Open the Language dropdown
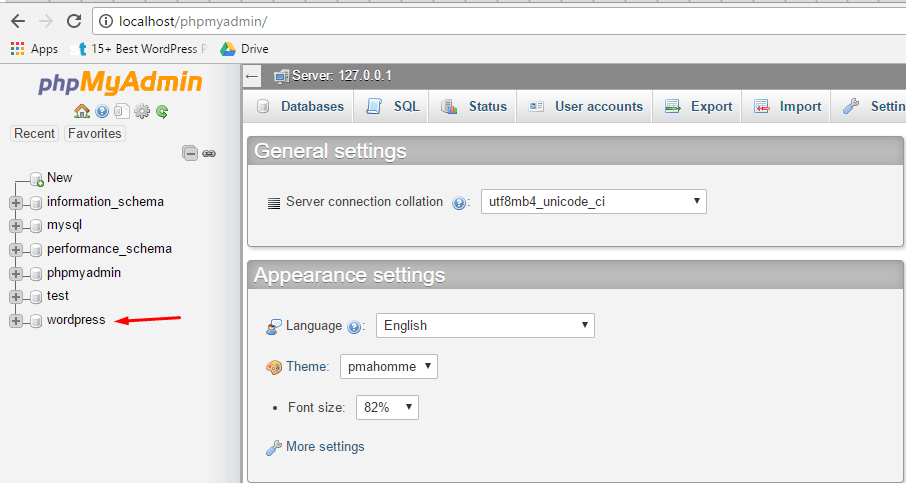Image resolution: width=906 pixels, height=483 pixels. 485,326
